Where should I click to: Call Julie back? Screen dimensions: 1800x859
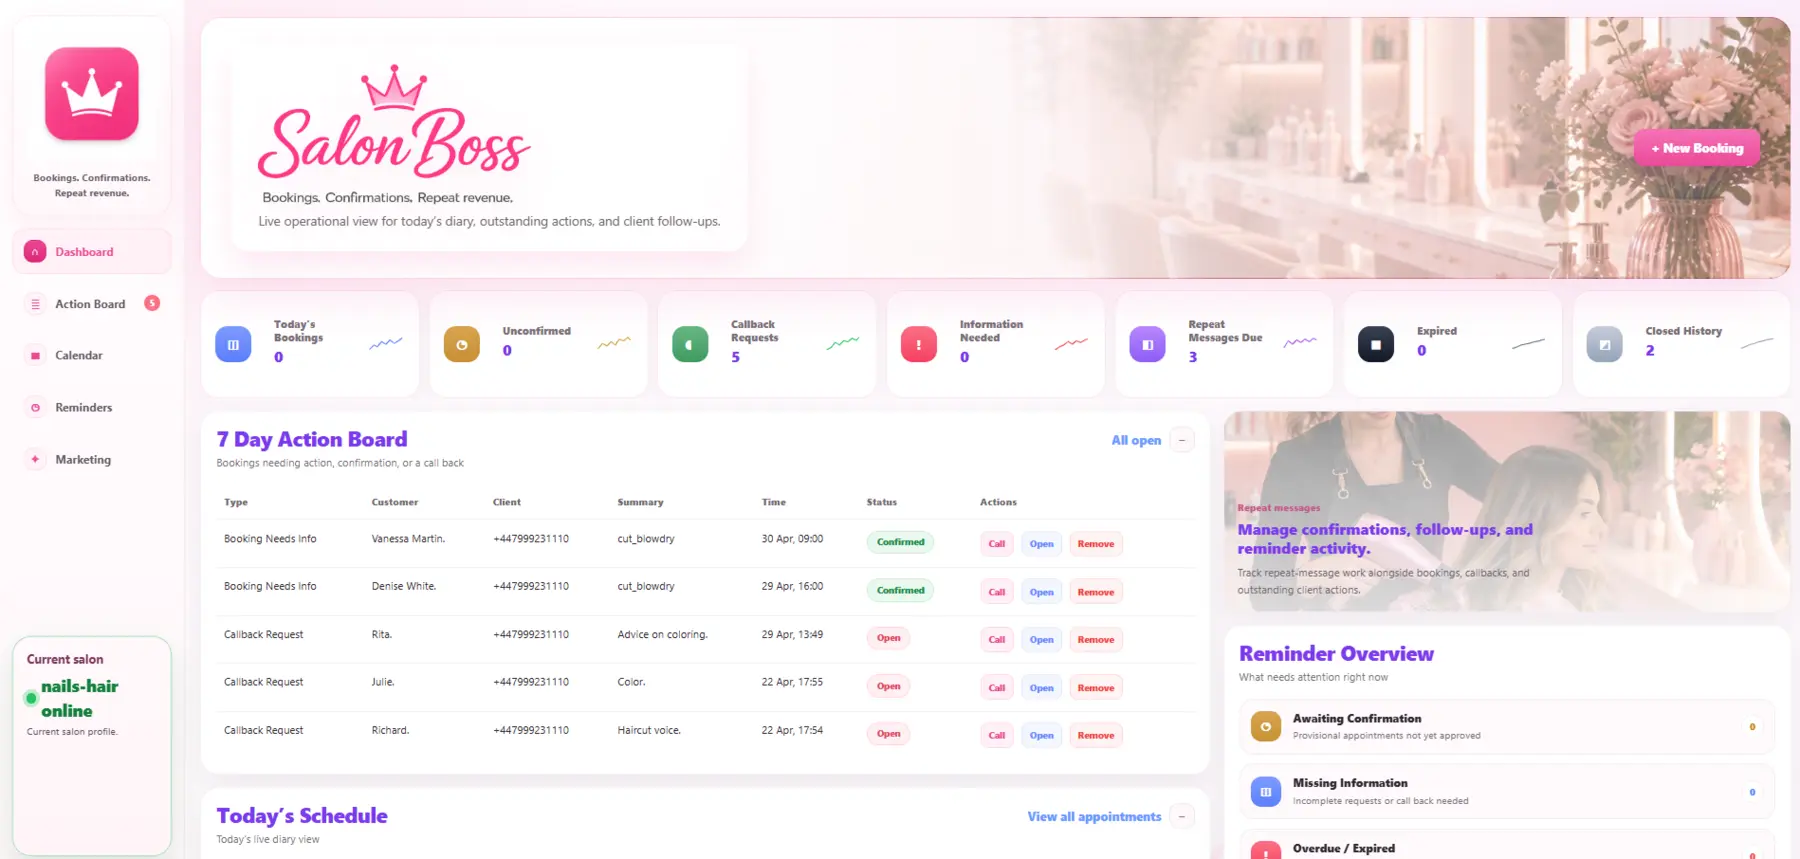point(997,688)
